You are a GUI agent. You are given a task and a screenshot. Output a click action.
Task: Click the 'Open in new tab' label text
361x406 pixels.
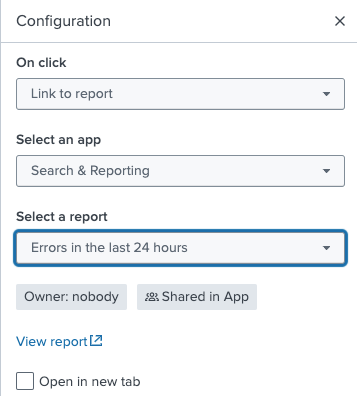click(x=90, y=382)
